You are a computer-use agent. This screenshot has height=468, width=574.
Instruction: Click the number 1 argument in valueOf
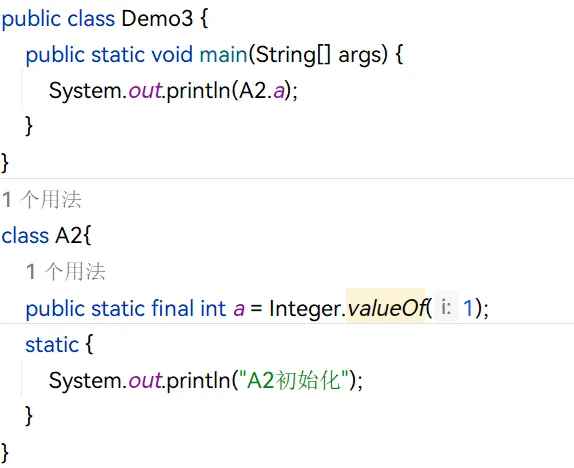468,308
